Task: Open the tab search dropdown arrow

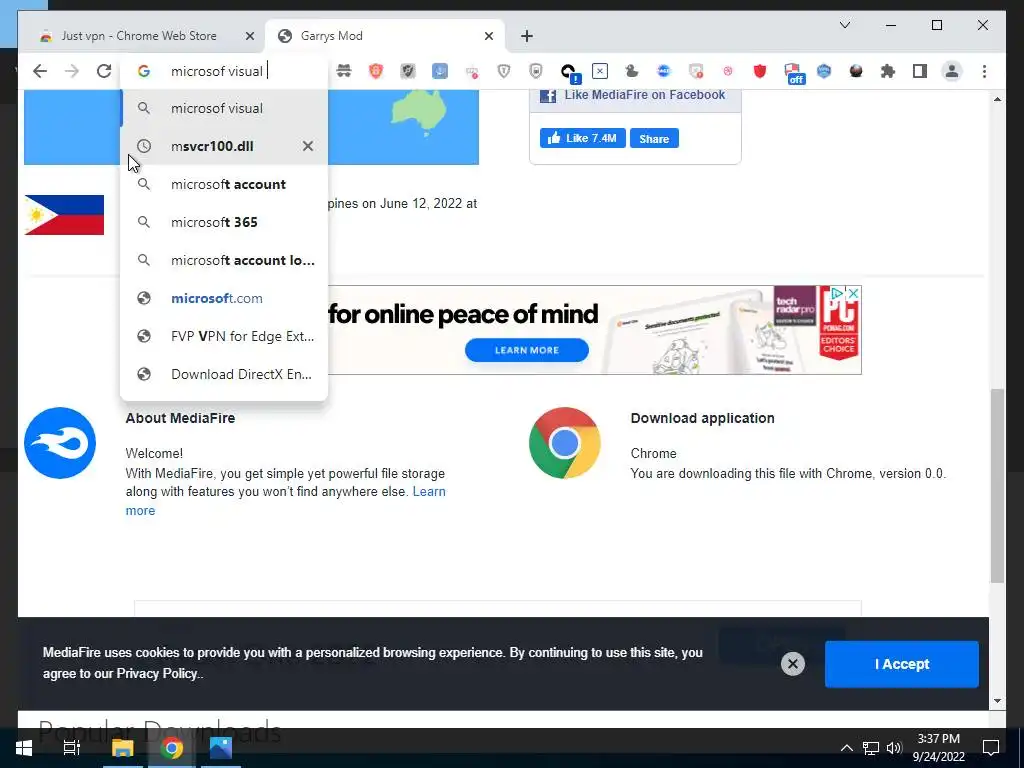Action: [x=844, y=25]
